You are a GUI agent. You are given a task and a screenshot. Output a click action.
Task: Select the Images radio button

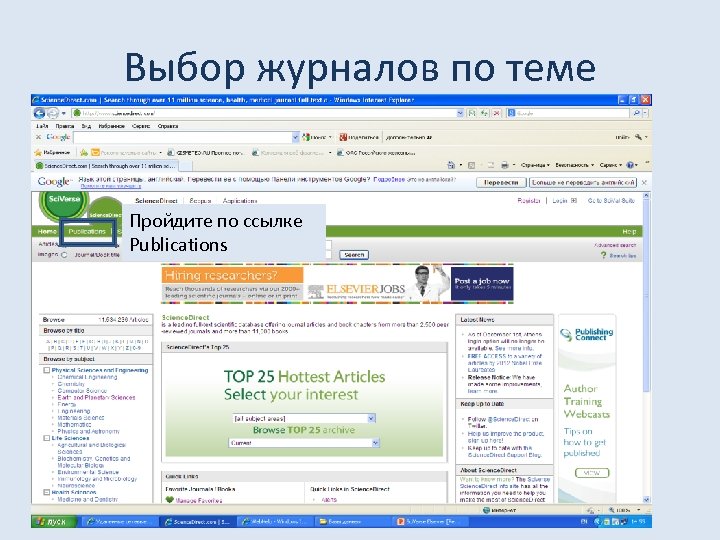coord(64,255)
